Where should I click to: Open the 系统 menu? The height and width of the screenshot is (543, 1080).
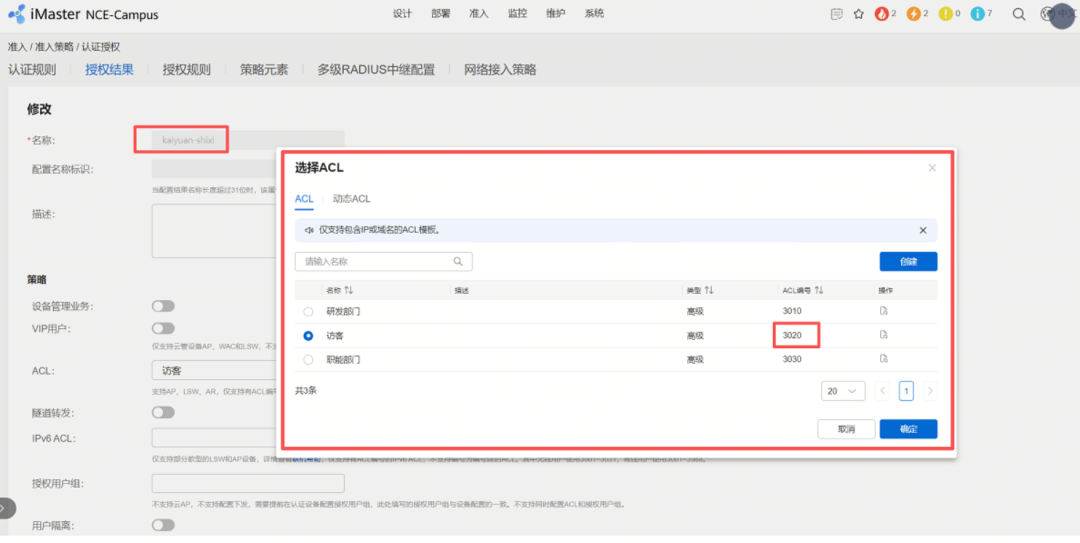594,14
